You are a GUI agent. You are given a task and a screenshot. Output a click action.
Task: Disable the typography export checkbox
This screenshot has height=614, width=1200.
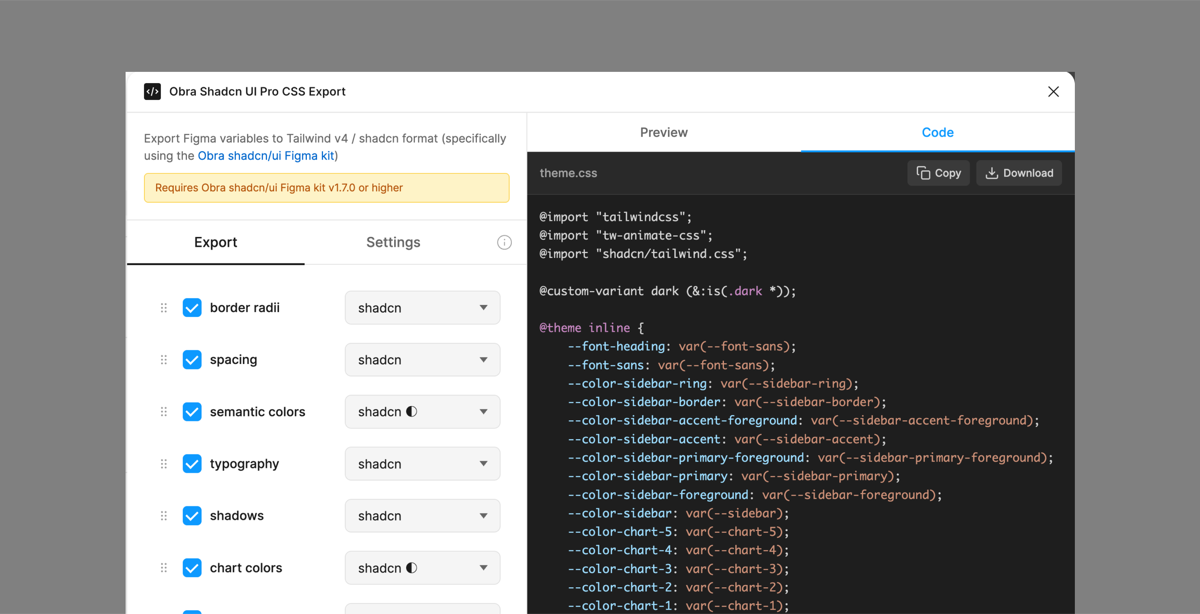coord(192,463)
